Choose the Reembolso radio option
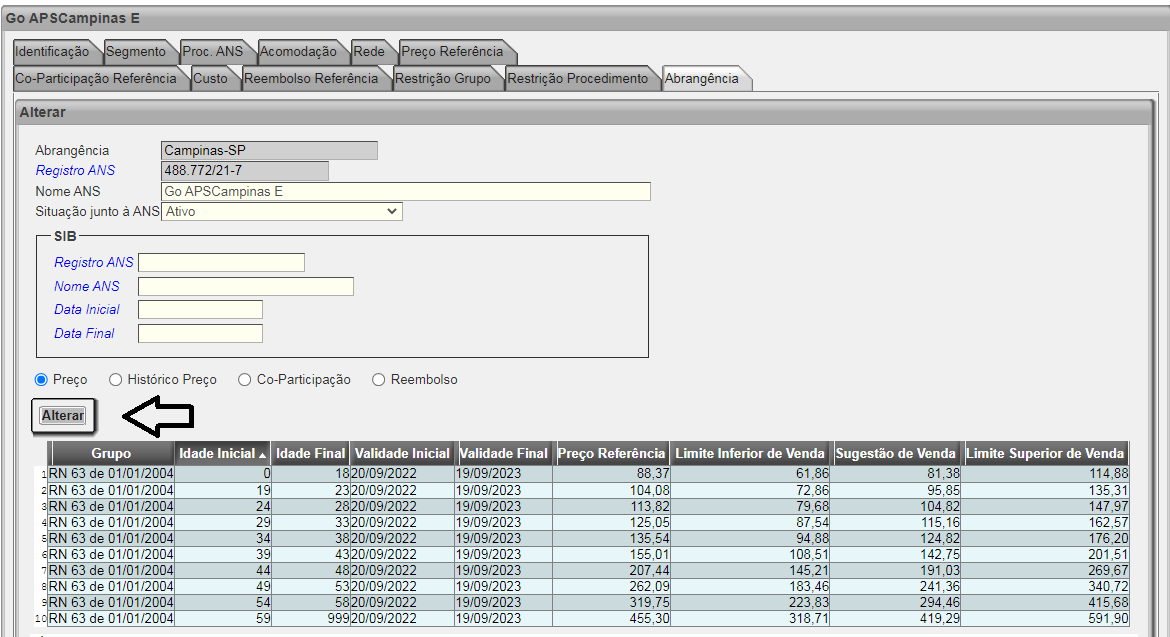The width and height of the screenshot is (1170, 637). click(x=379, y=380)
